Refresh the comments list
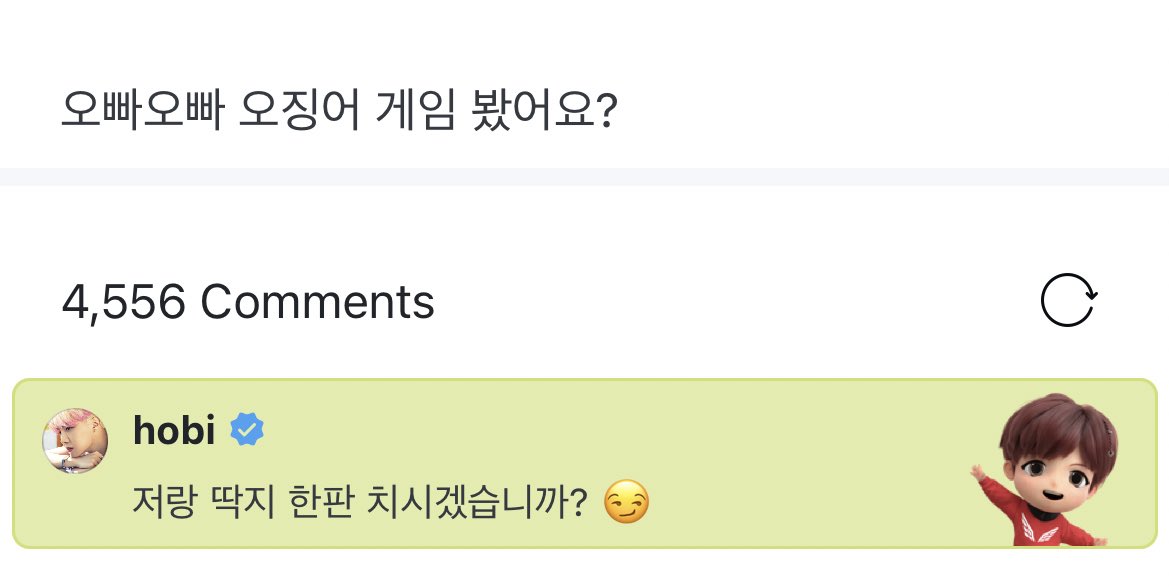Viewport: 1169px width, 587px height. click(1068, 301)
